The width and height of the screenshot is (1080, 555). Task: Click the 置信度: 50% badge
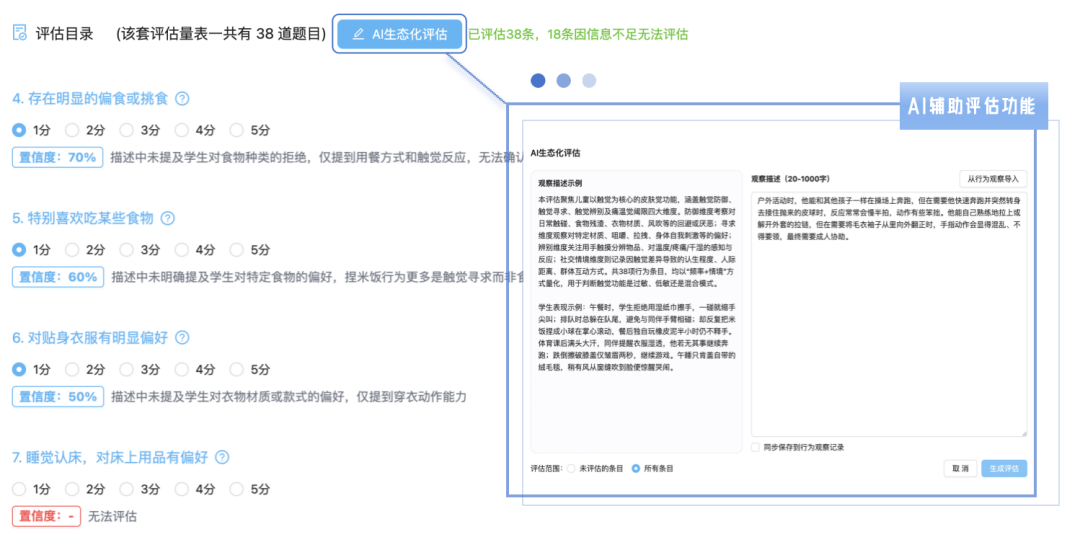pos(58,397)
